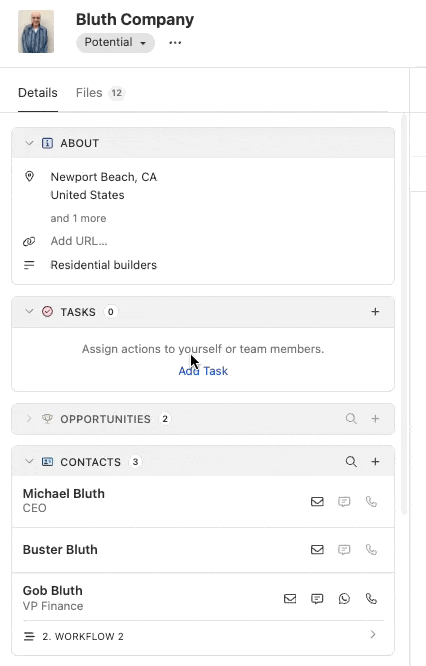This screenshot has width=426, height=666.
Task: Open the Potential status dropdown
Action: (115, 42)
